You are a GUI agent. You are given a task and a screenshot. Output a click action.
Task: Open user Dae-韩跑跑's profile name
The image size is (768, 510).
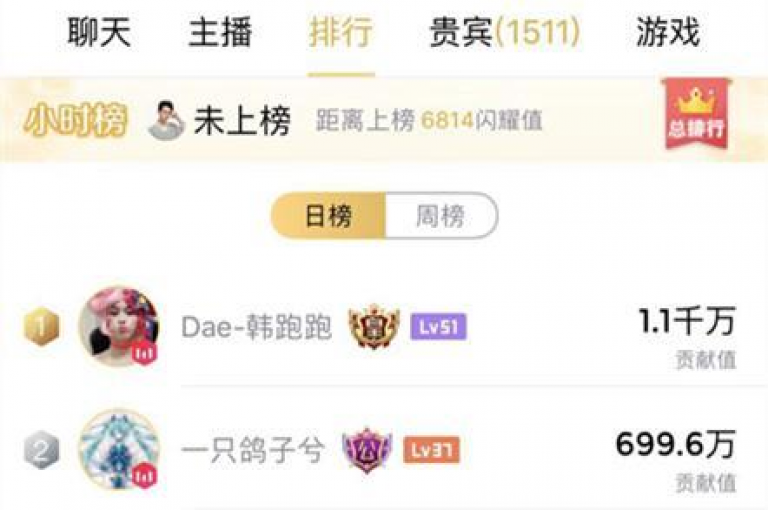(256, 327)
